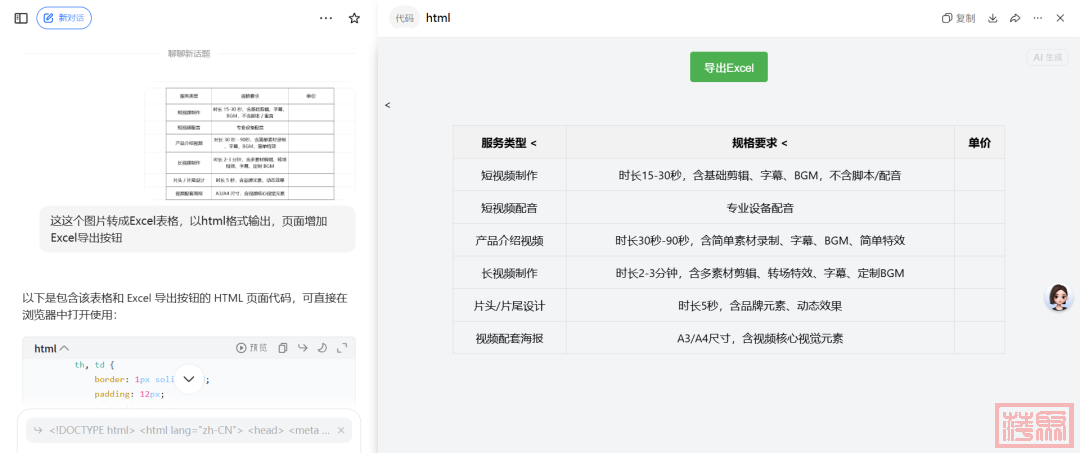Star this conversation as favorite
Viewport: 1080px width, 453px height.
point(354,18)
